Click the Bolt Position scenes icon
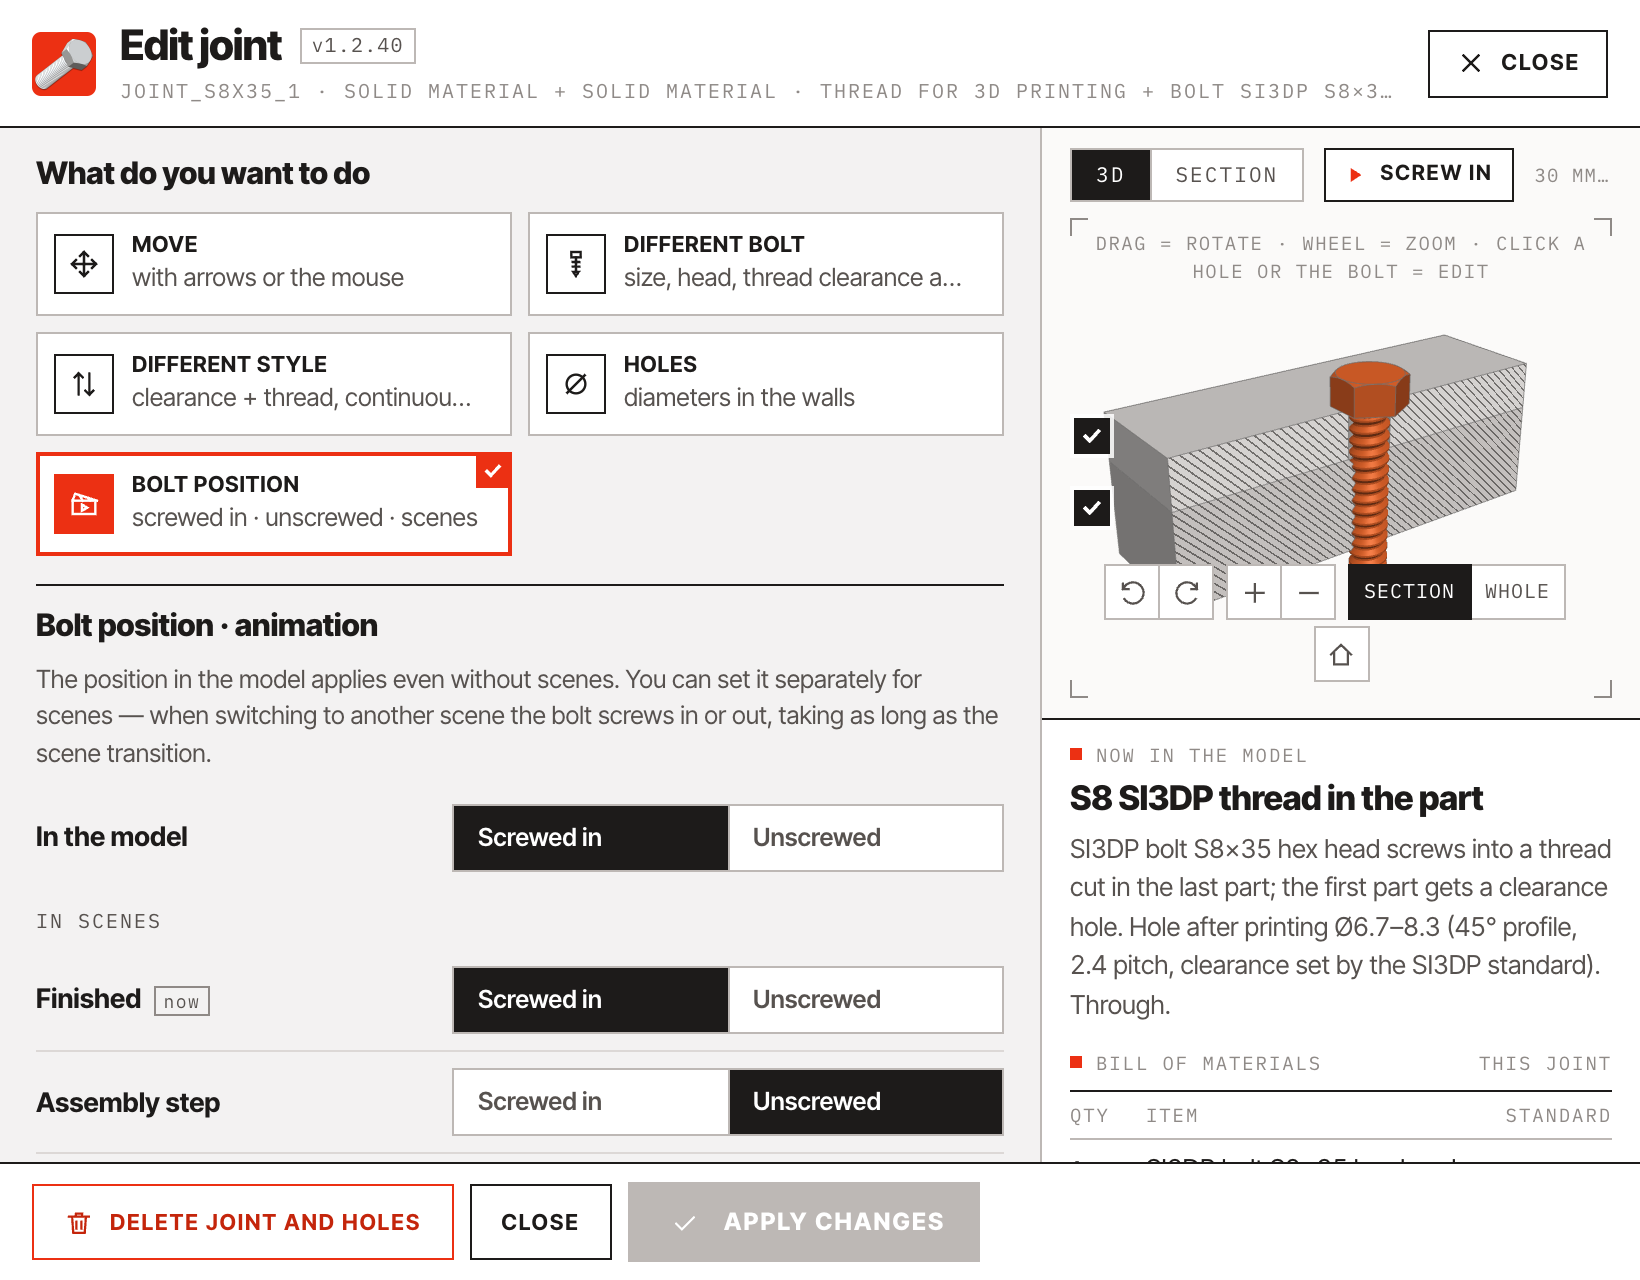This screenshot has width=1640, height=1280. (84, 504)
